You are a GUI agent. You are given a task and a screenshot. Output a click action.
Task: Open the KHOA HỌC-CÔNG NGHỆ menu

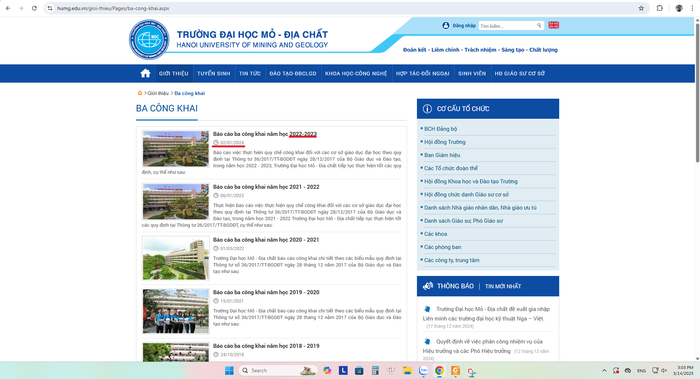pyautogui.click(x=356, y=74)
